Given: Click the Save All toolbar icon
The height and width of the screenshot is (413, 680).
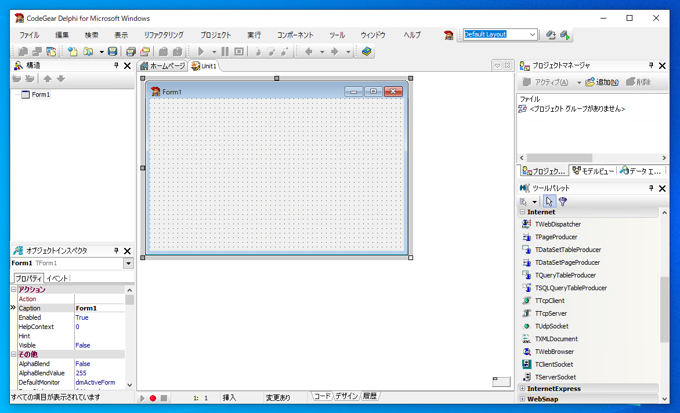Looking at the screenshot, I should click(x=131, y=52).
